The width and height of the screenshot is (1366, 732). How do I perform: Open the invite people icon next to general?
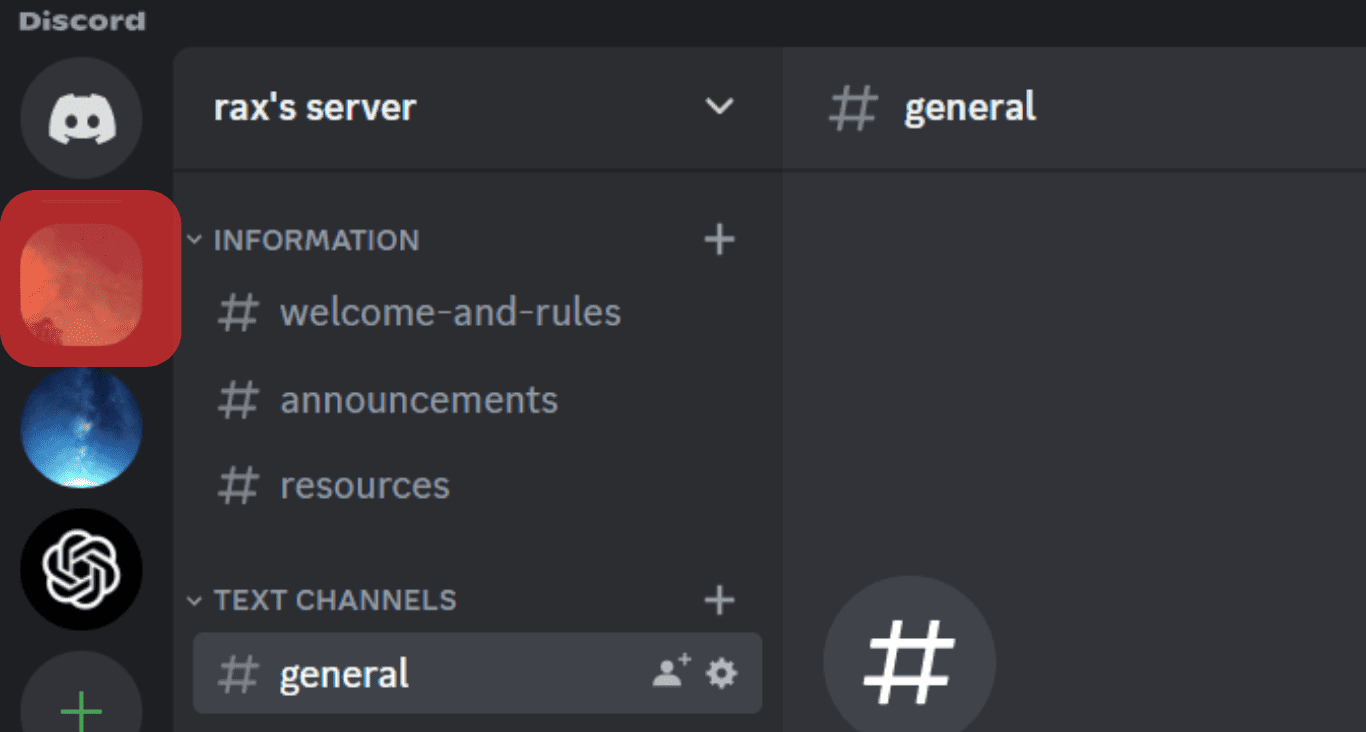669,674
